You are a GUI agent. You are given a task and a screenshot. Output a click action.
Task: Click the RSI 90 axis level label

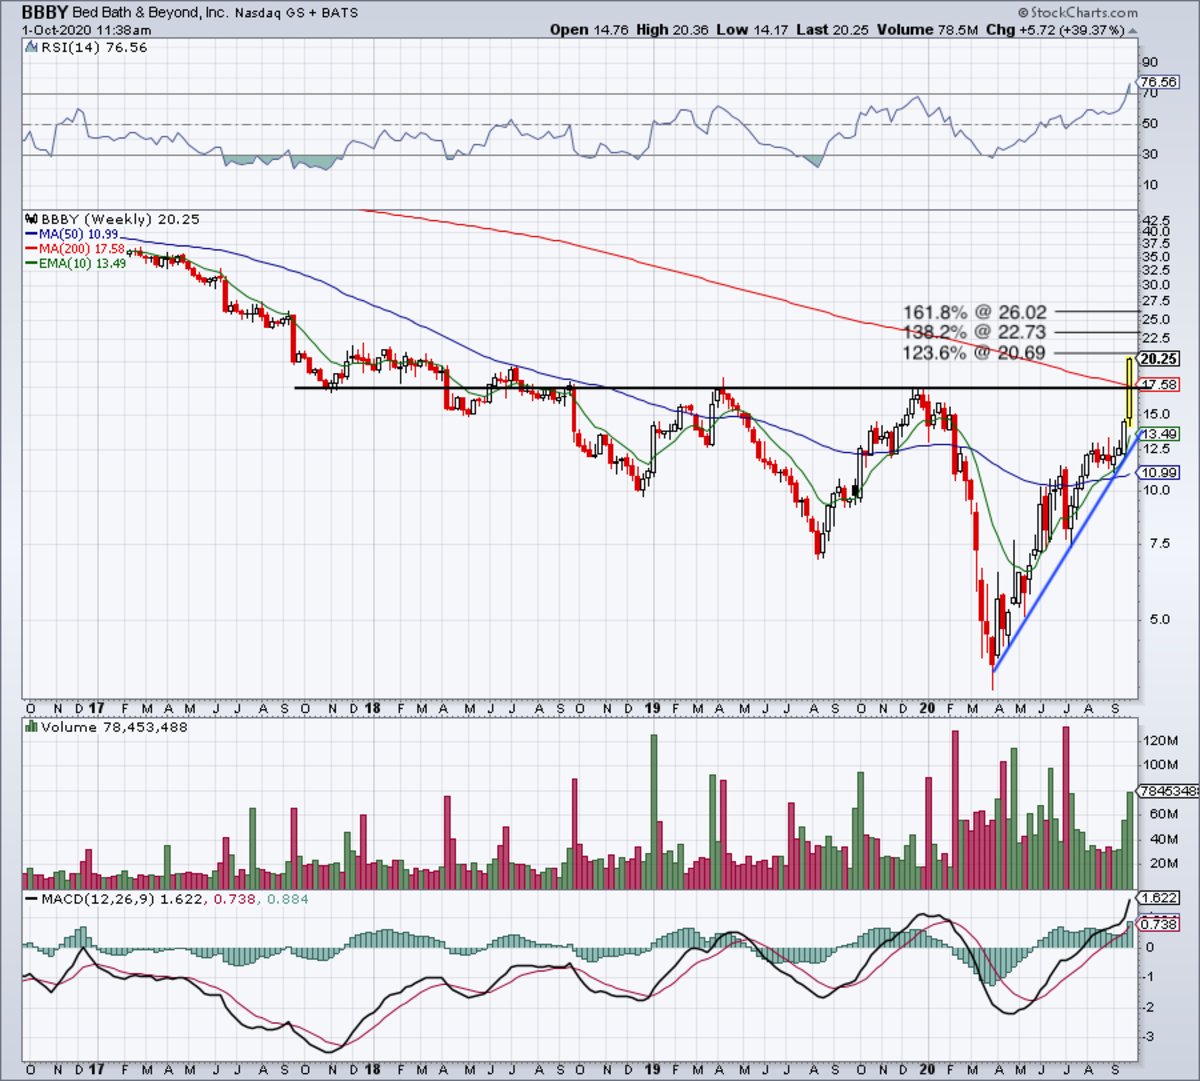tap(1150, 62)
